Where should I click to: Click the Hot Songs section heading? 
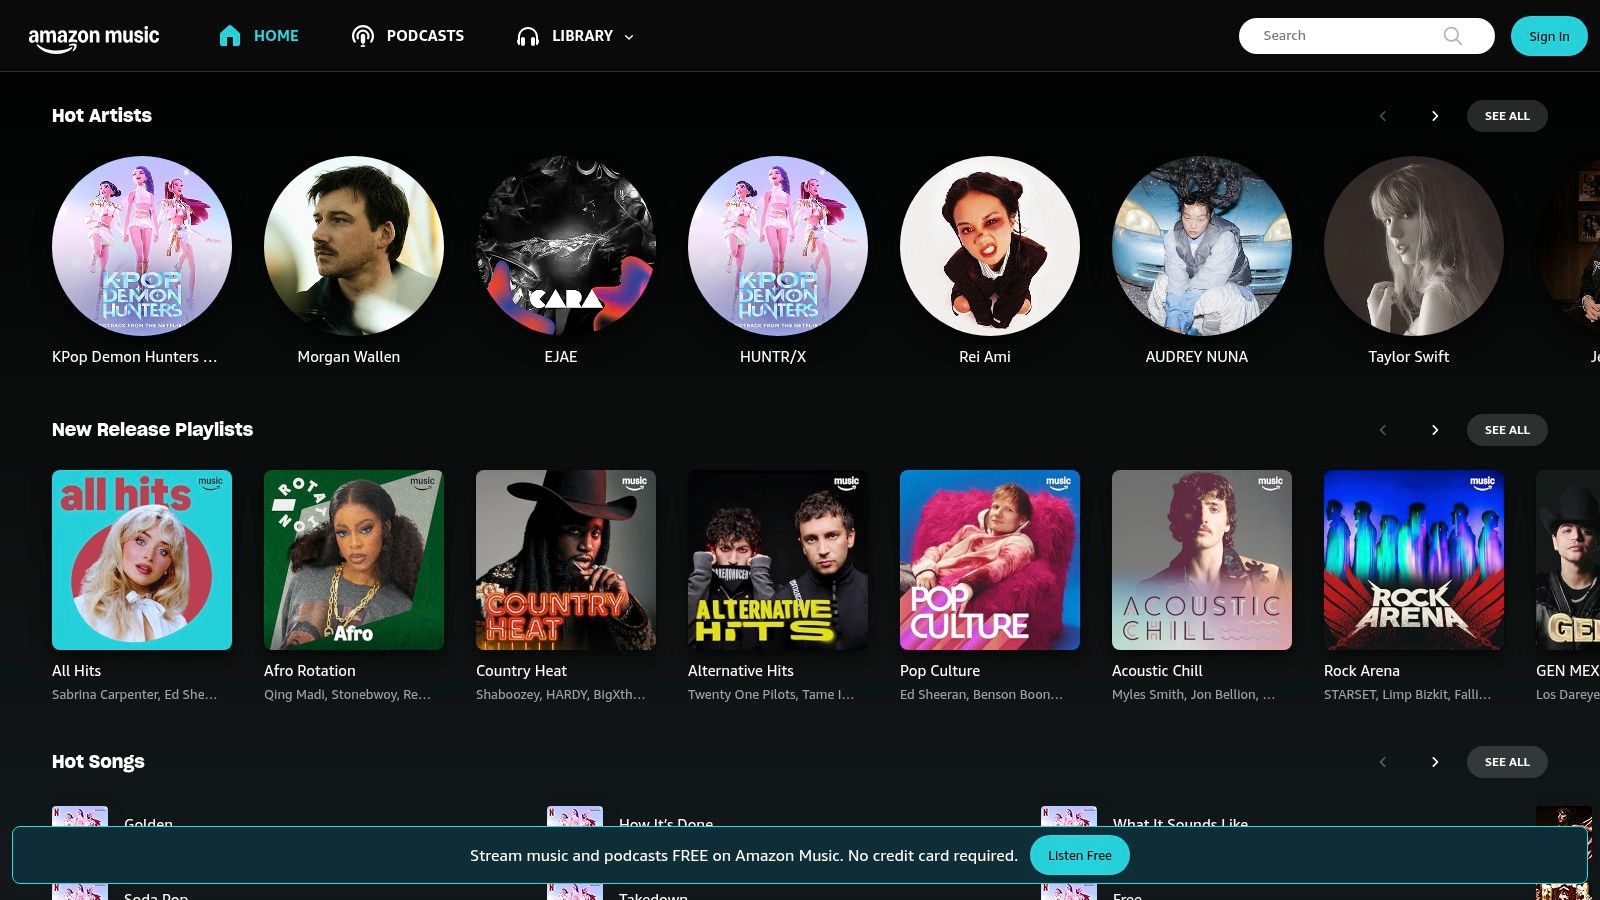point(98,762)
